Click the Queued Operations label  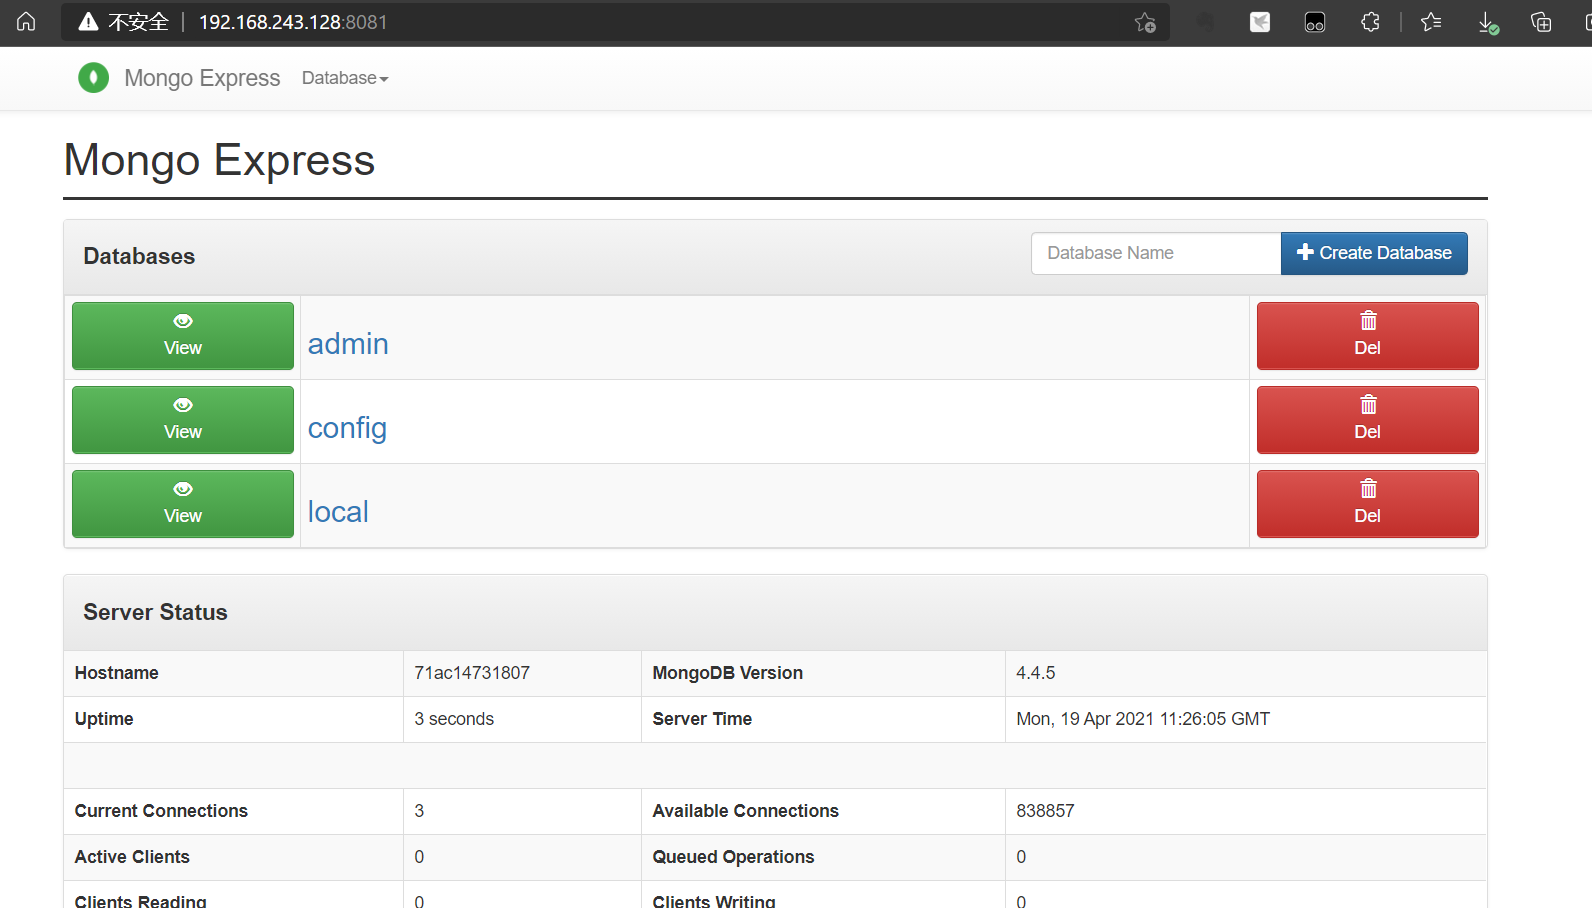733,857
